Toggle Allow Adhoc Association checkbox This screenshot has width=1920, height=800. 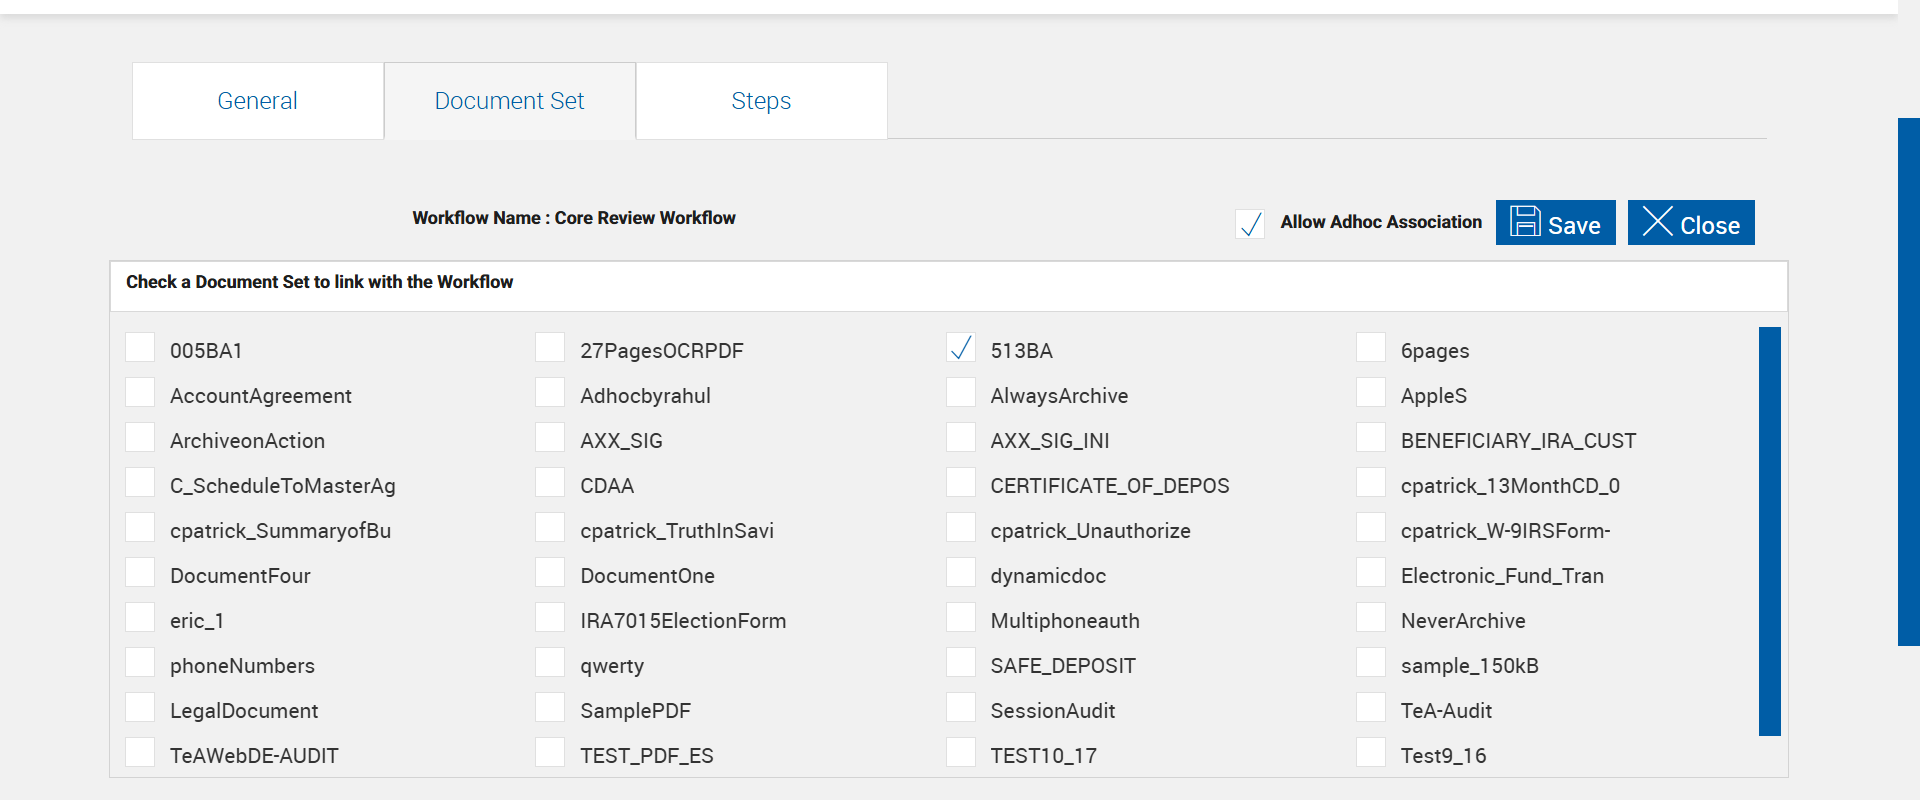pos(1250,223)
